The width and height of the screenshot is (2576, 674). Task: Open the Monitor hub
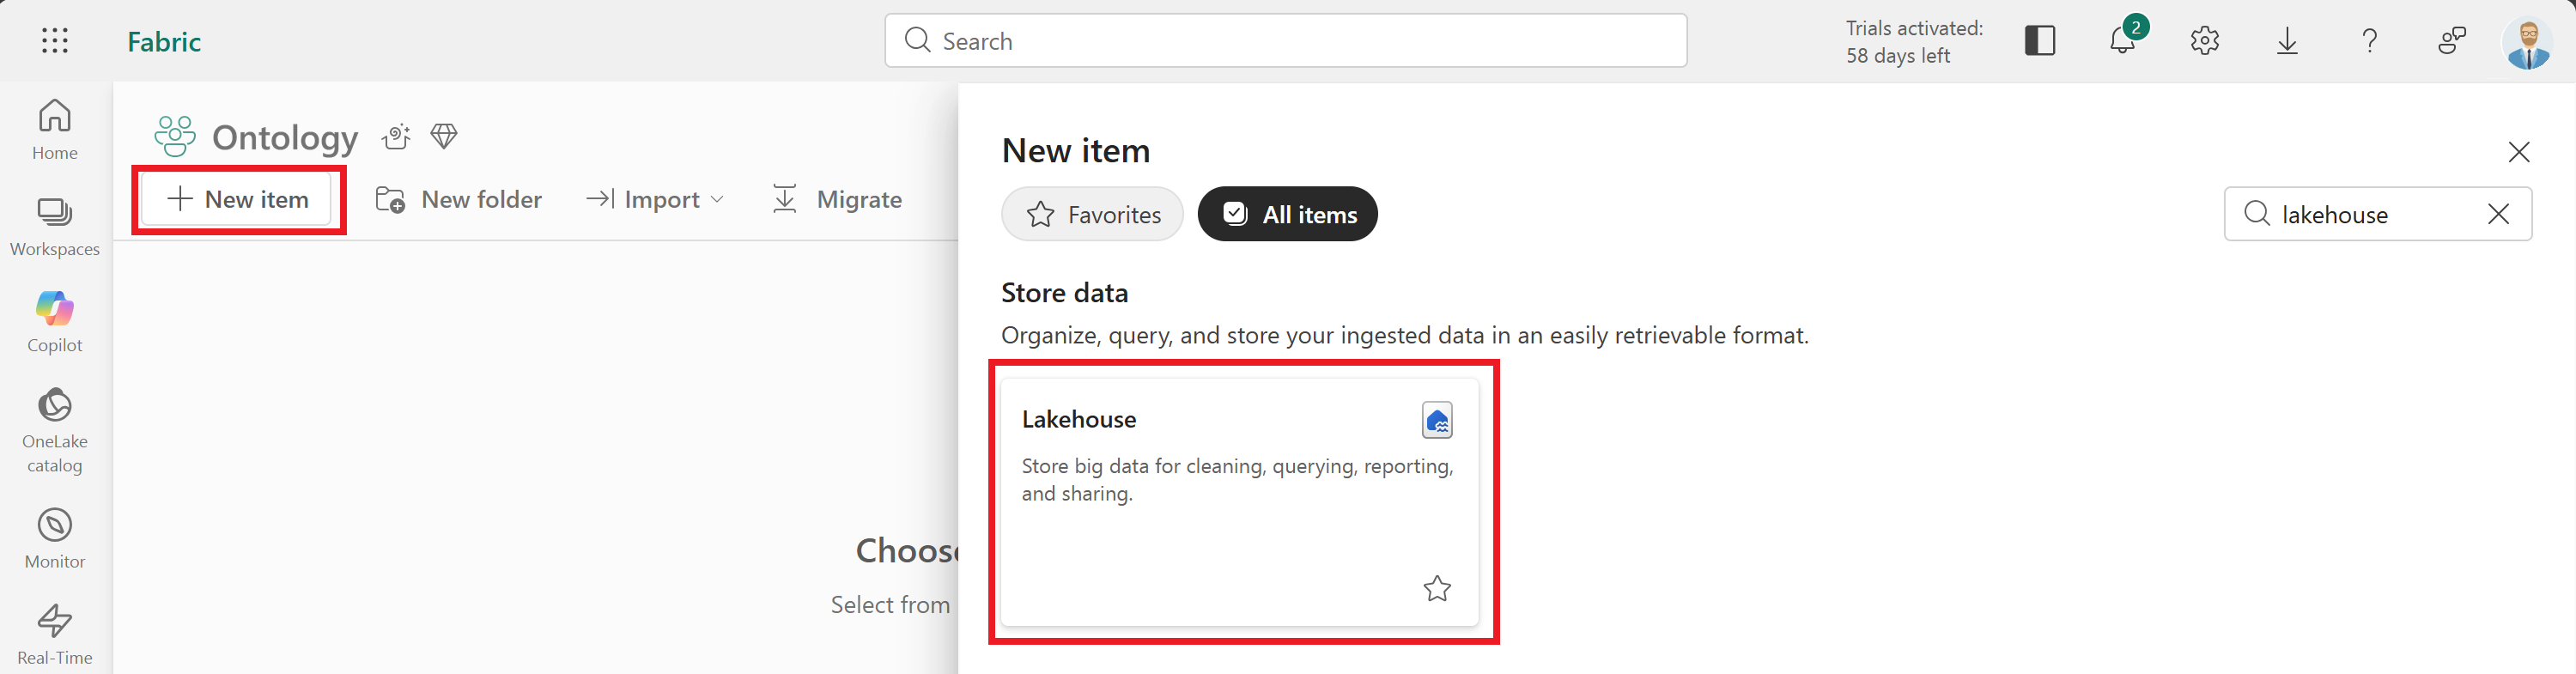[55, 538]
